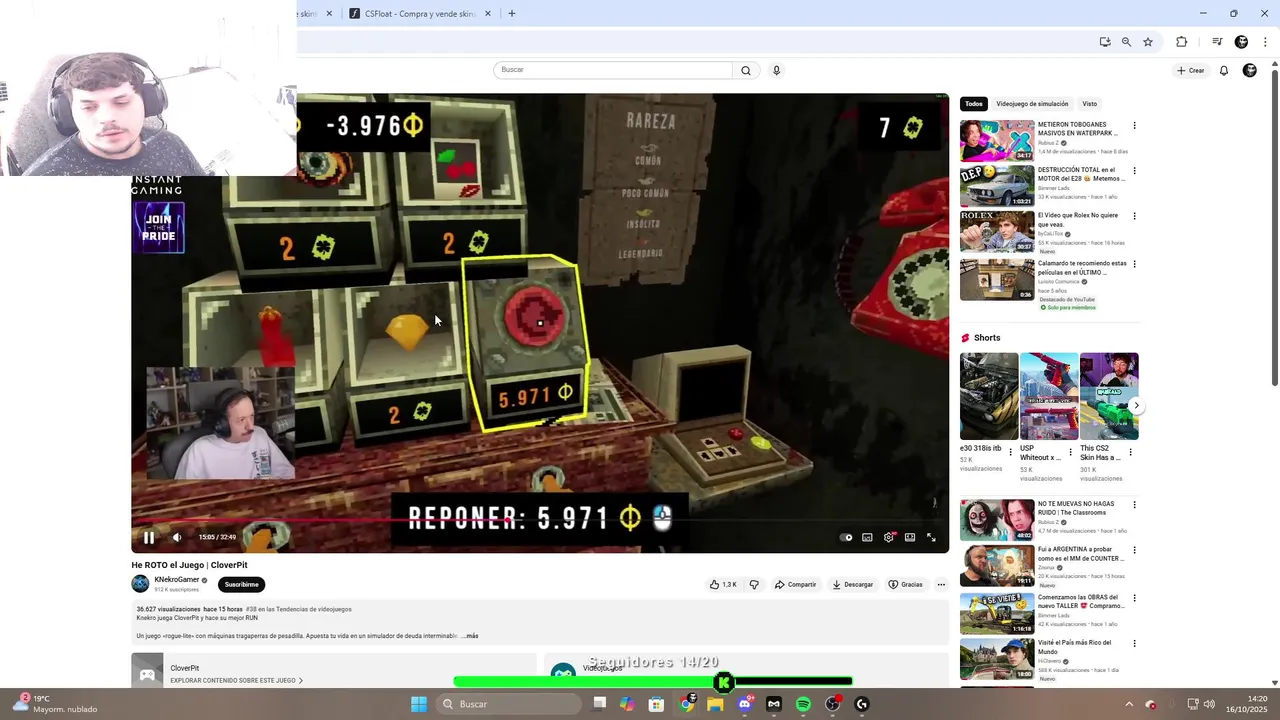Click the Descargar download button
The image size is (1280, 720).
tap(852, 584)
